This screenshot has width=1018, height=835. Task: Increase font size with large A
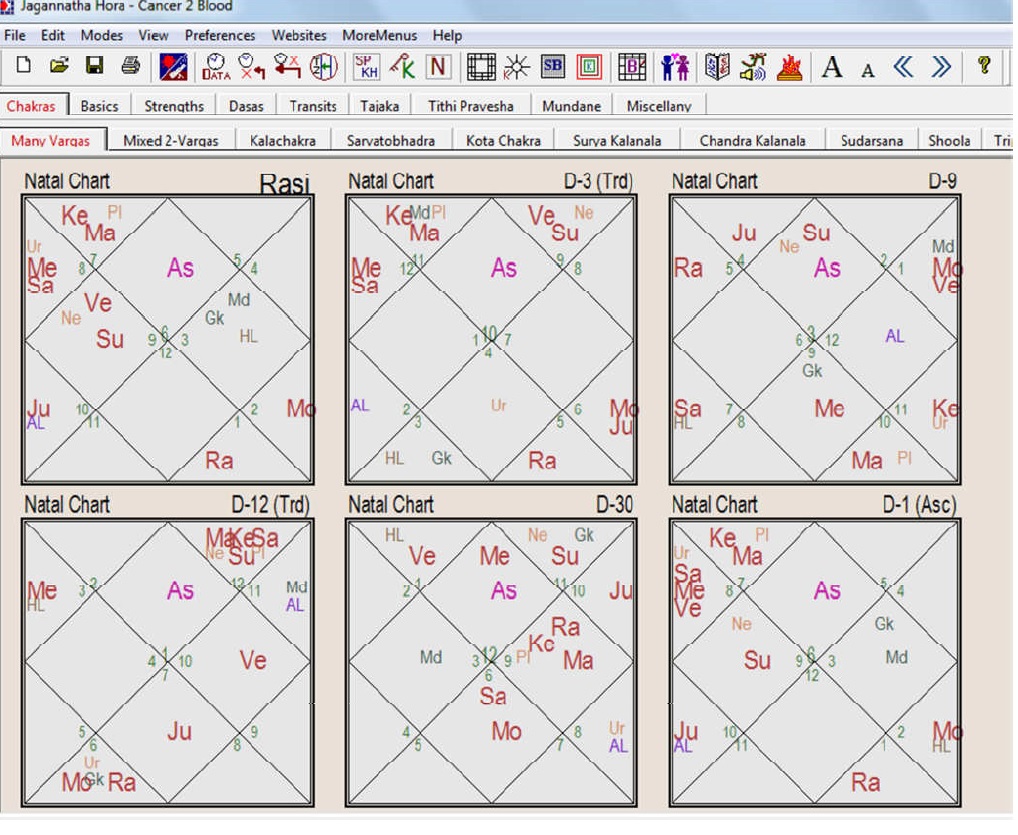(x=831, y=67)
